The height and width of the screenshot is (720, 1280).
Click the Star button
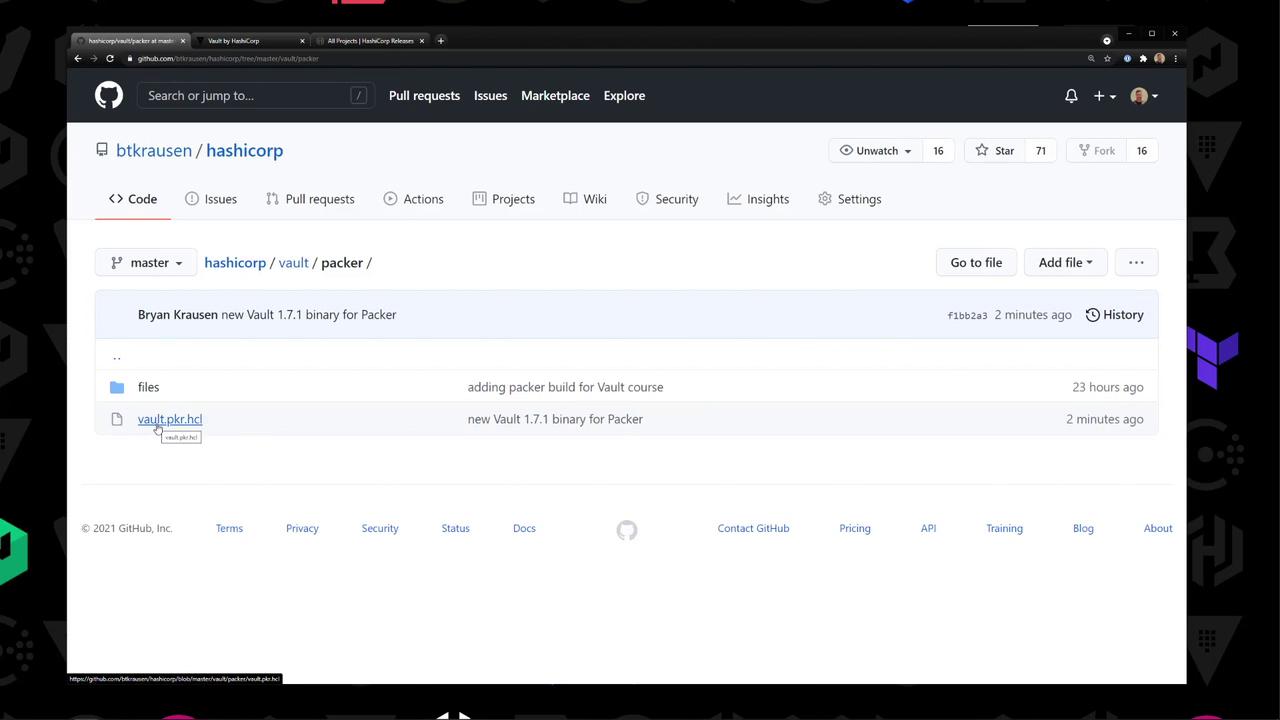994,151
